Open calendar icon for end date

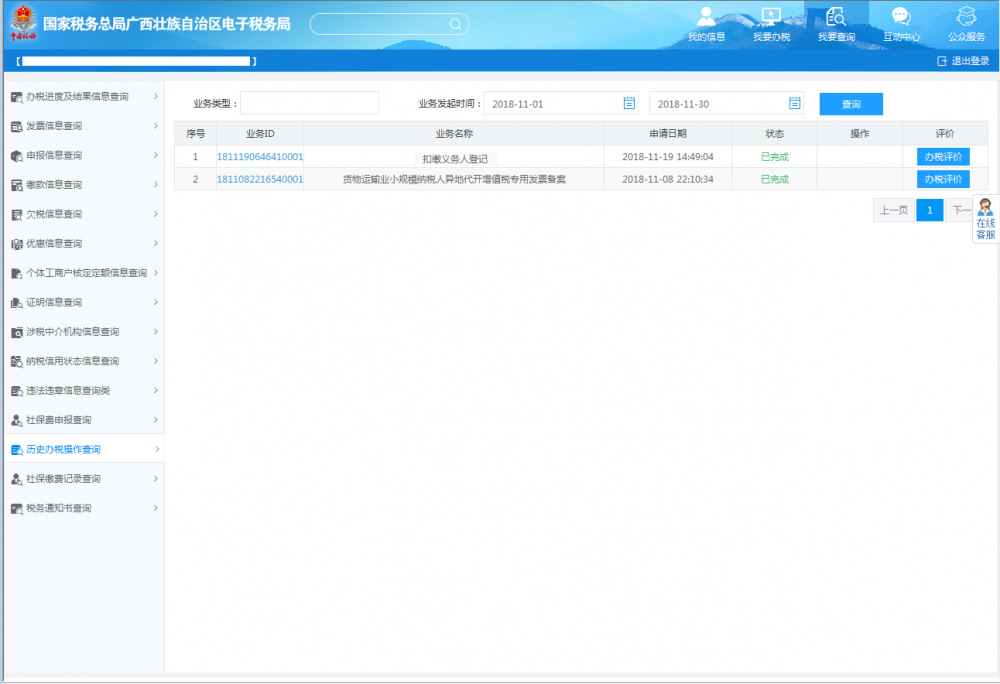[795, 103]
